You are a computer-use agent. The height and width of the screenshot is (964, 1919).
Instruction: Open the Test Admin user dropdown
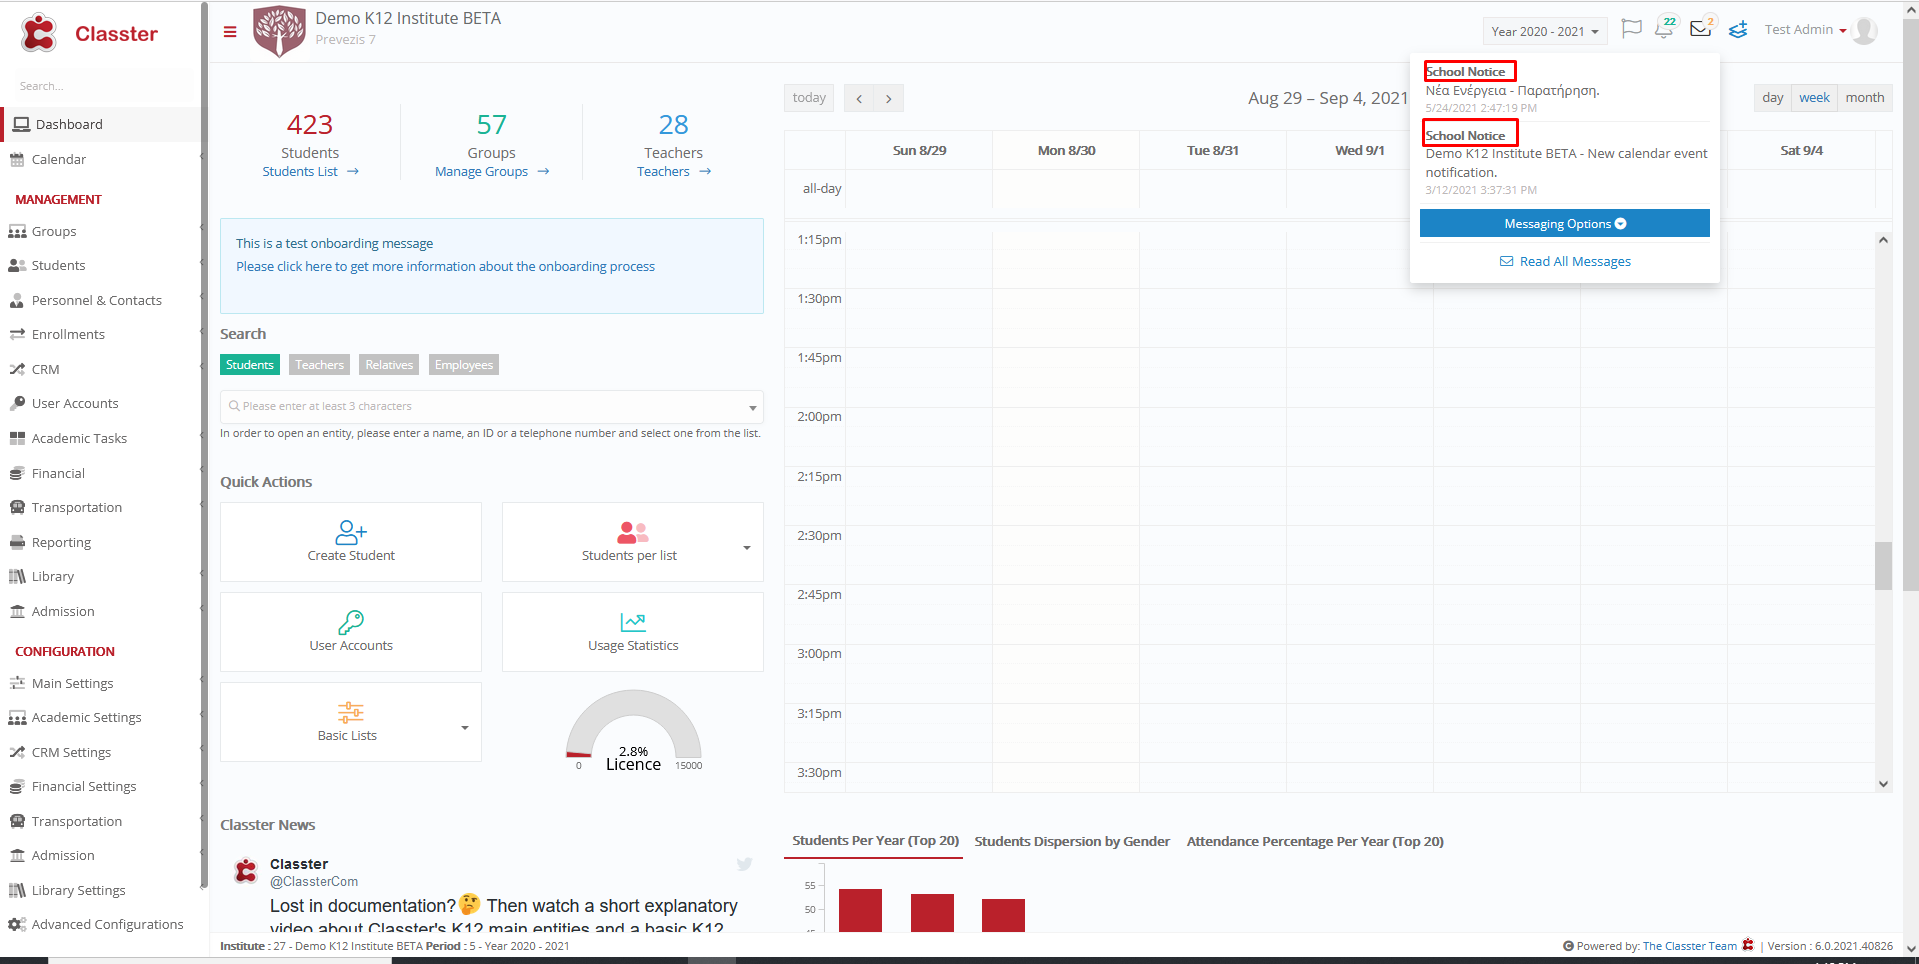pyautogui.click(x=1805, y=30)
